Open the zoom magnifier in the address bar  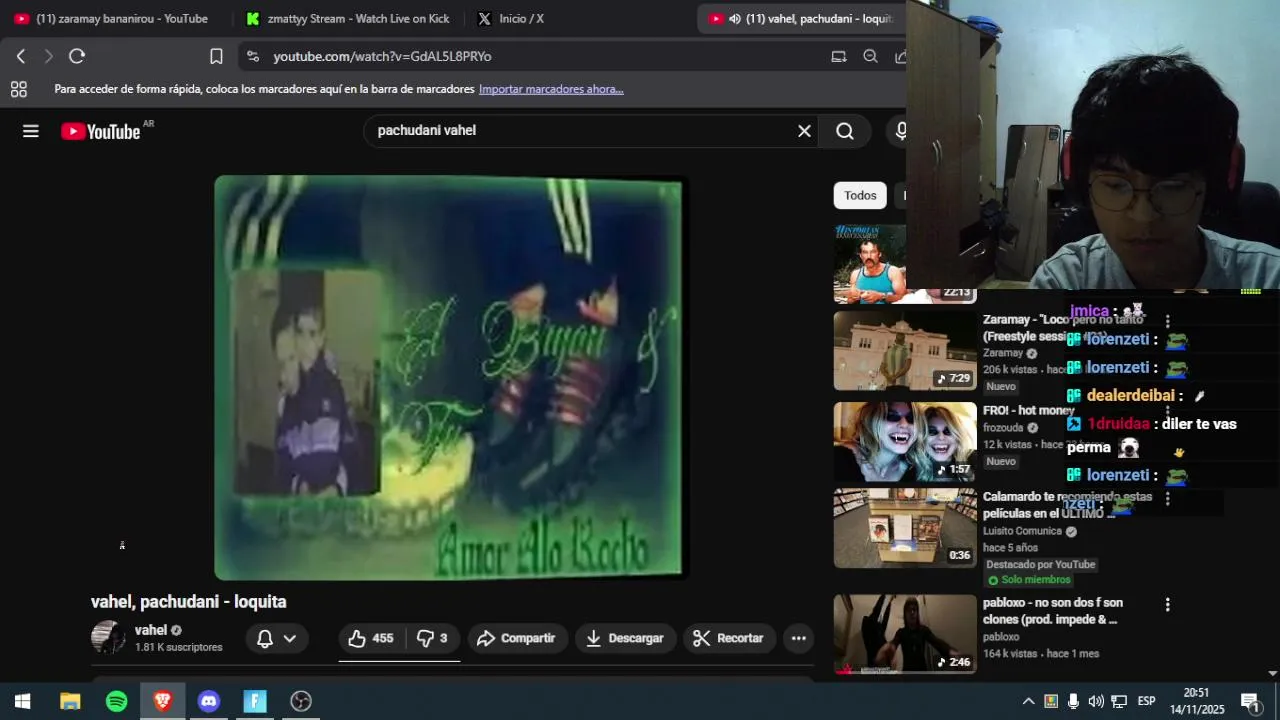(870, 56)
